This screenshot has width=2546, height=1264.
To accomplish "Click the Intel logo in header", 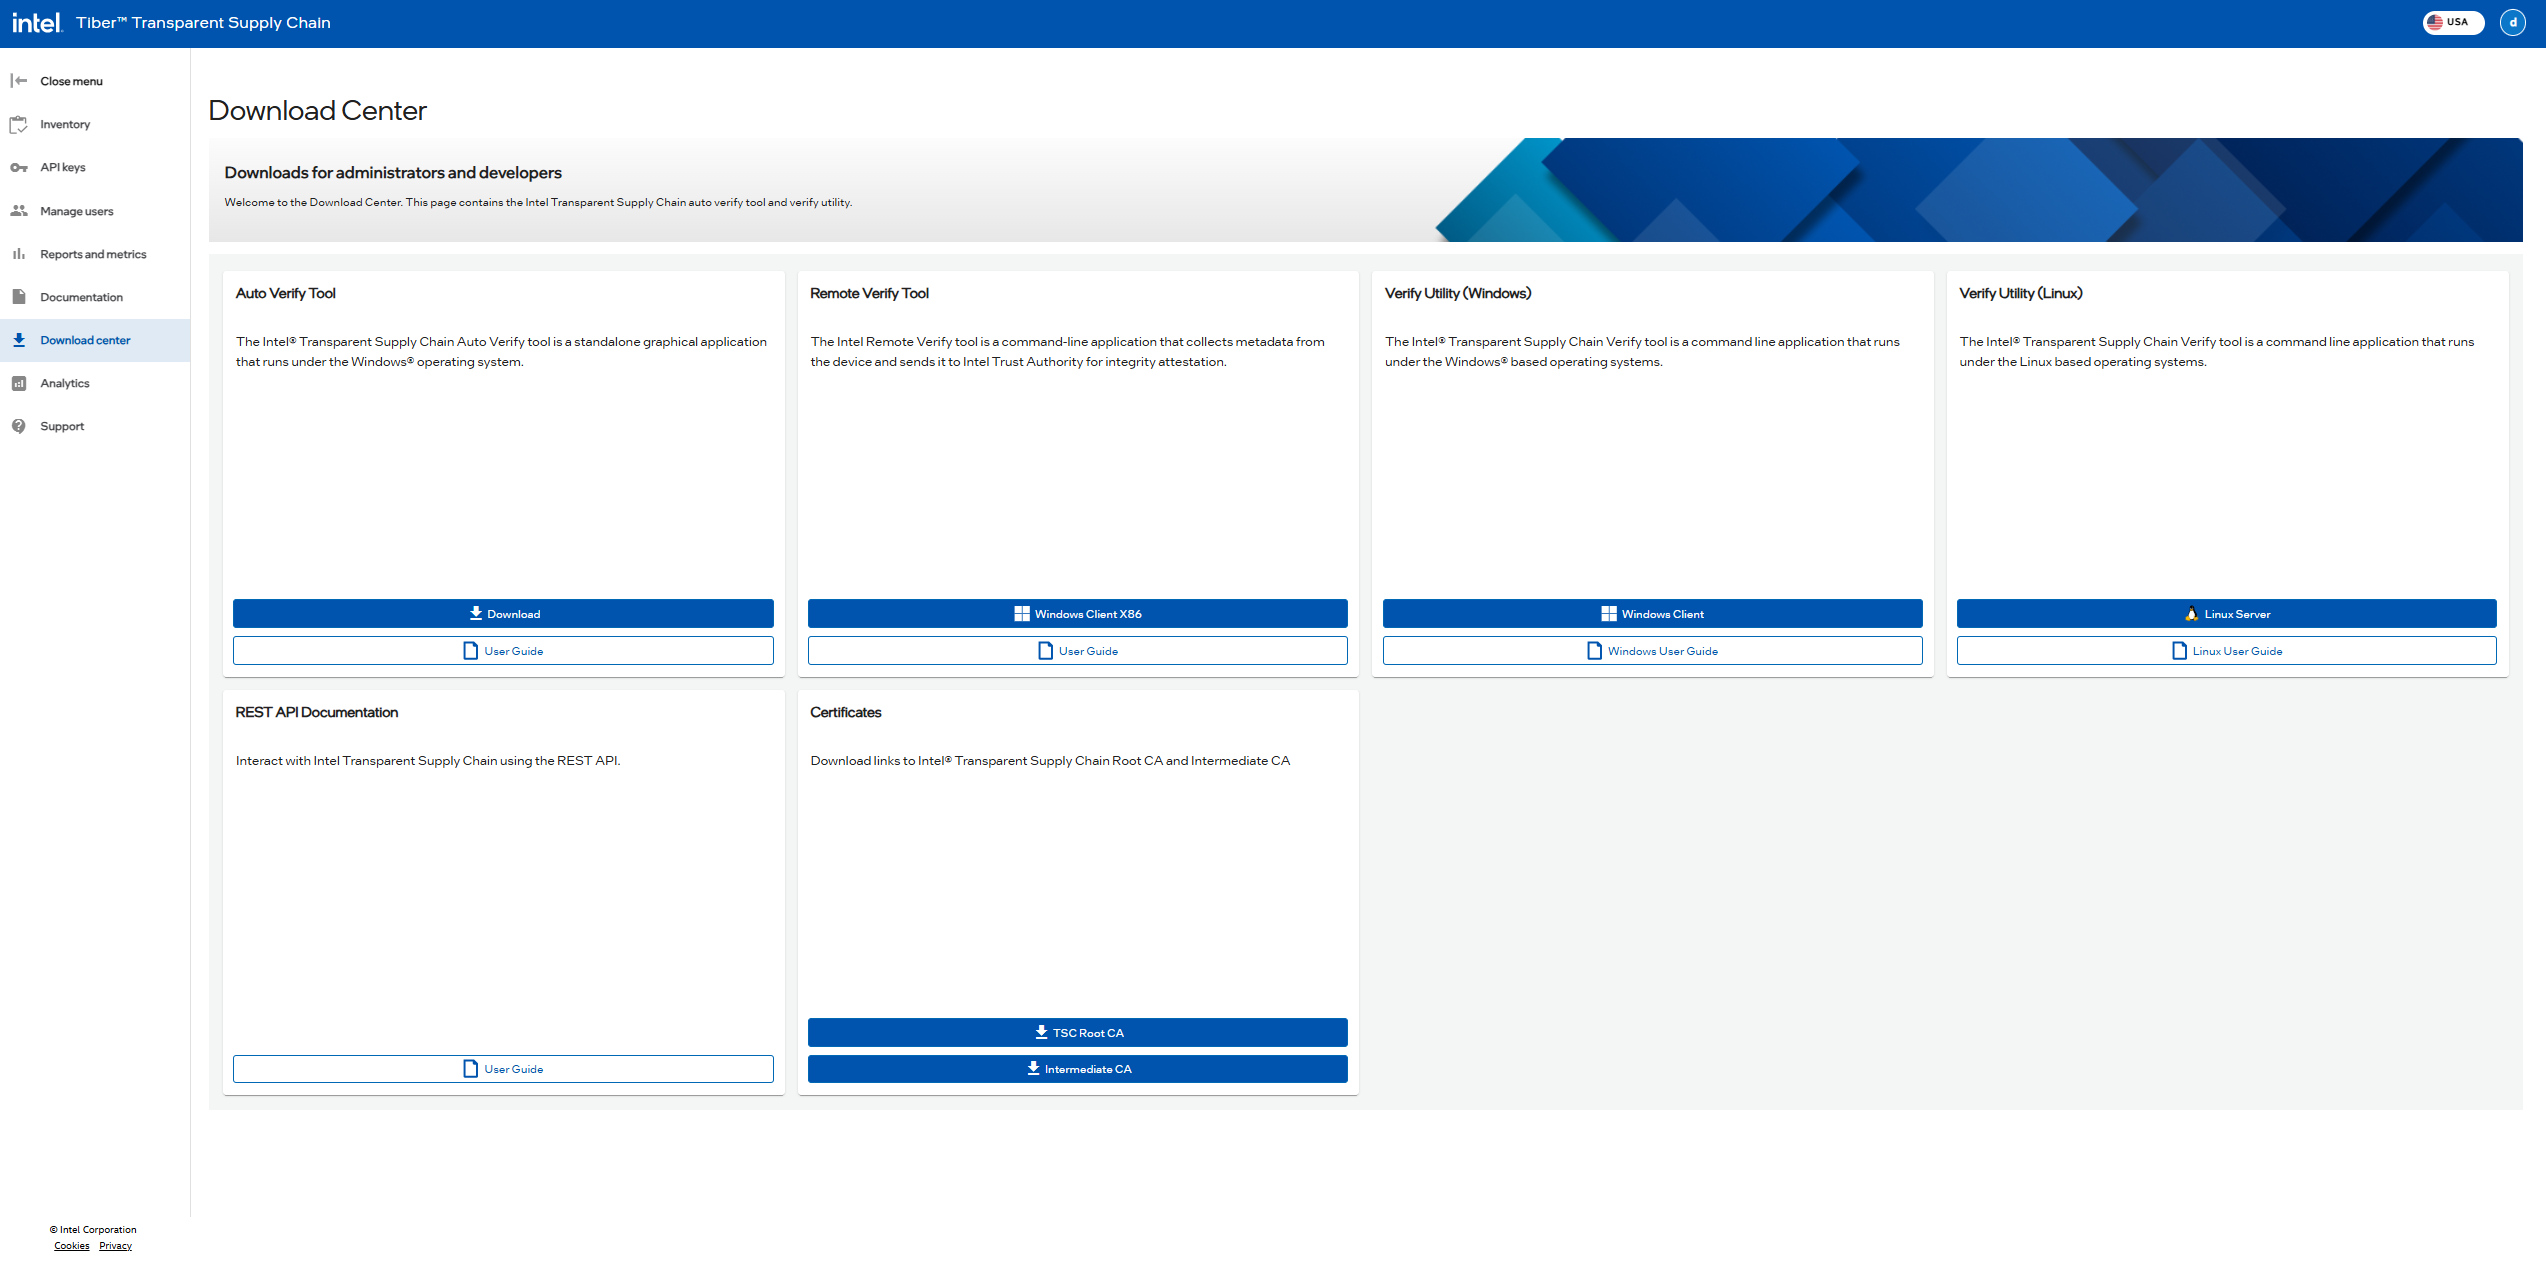I will [x=37, y=22].
